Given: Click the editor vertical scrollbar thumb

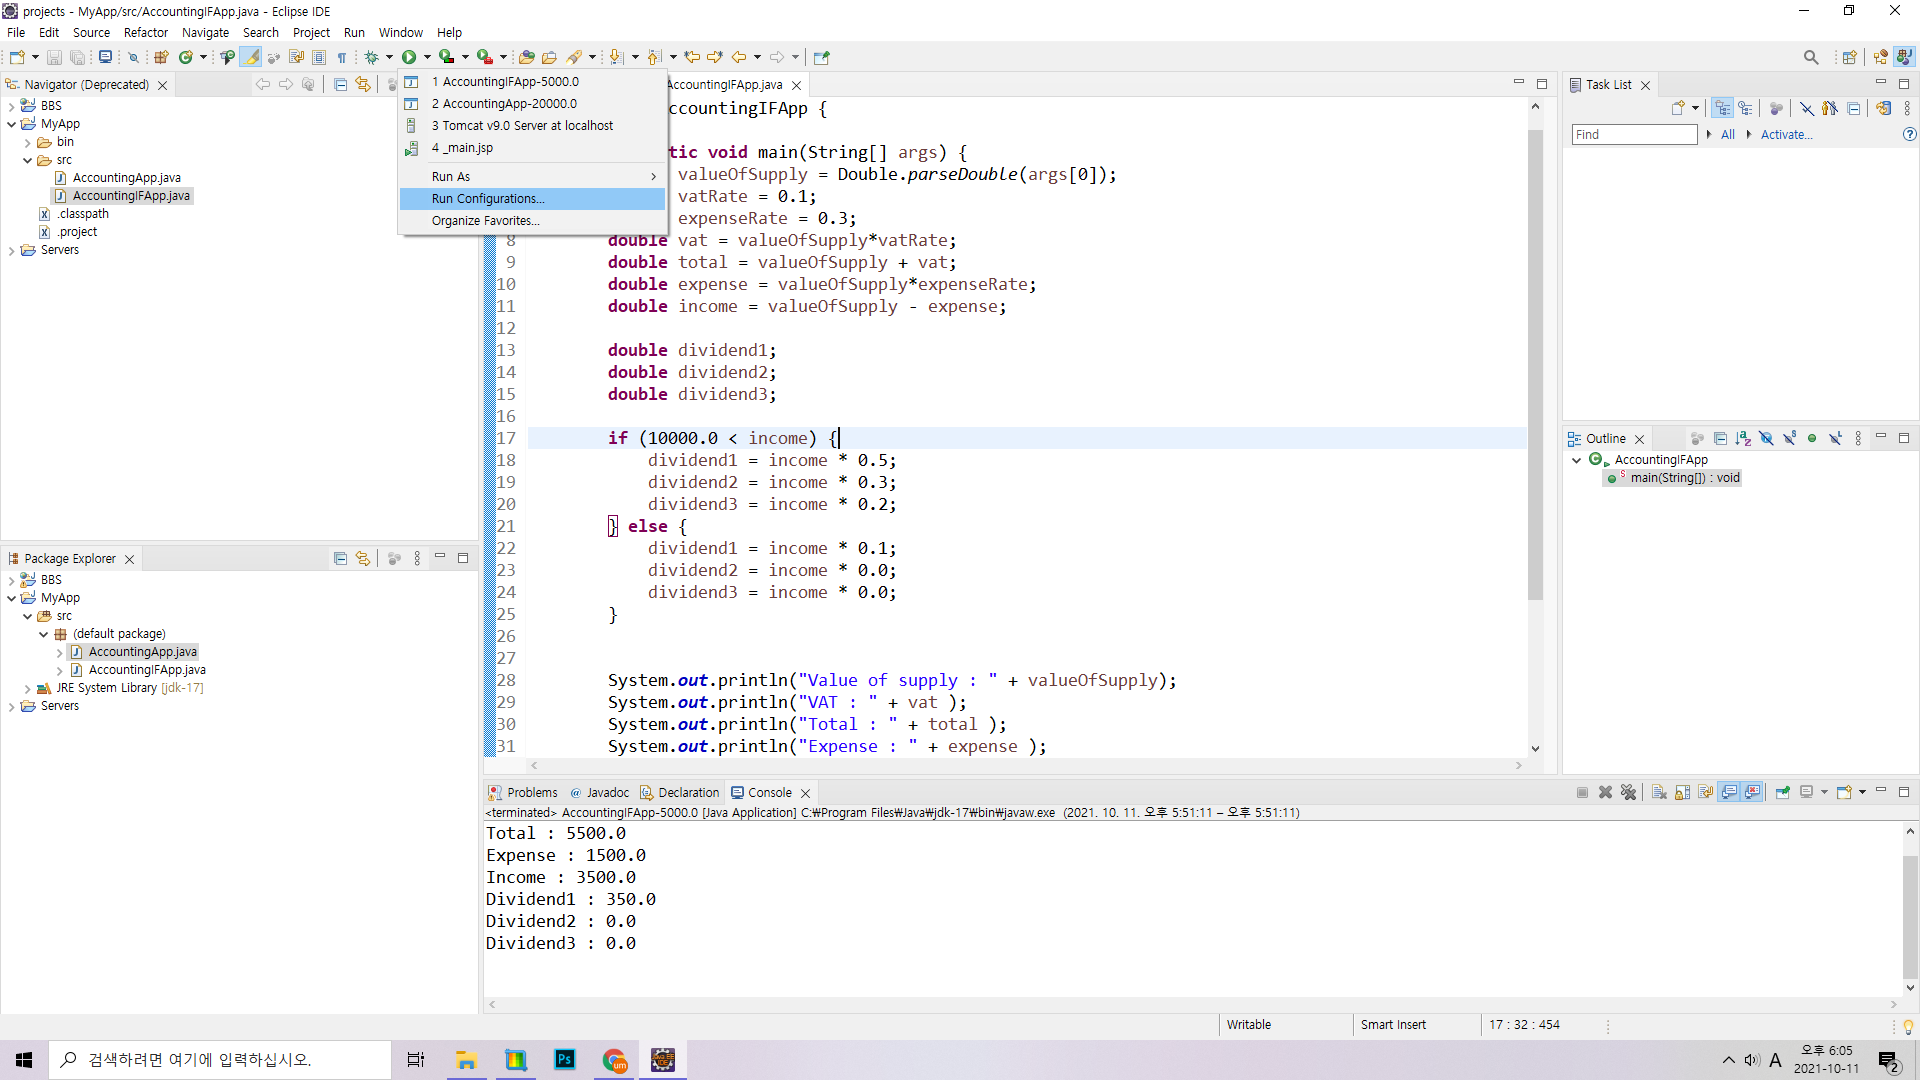Looking at the screenshot, I should [x=1535, y=365].
